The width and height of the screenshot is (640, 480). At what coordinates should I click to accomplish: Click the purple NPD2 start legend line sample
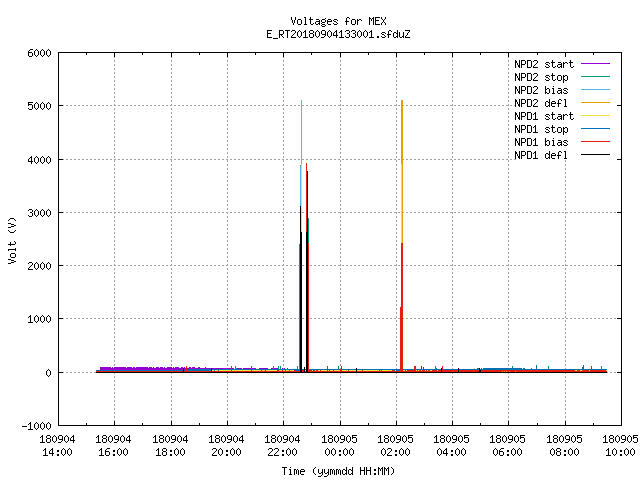click(x=595, y=64)
